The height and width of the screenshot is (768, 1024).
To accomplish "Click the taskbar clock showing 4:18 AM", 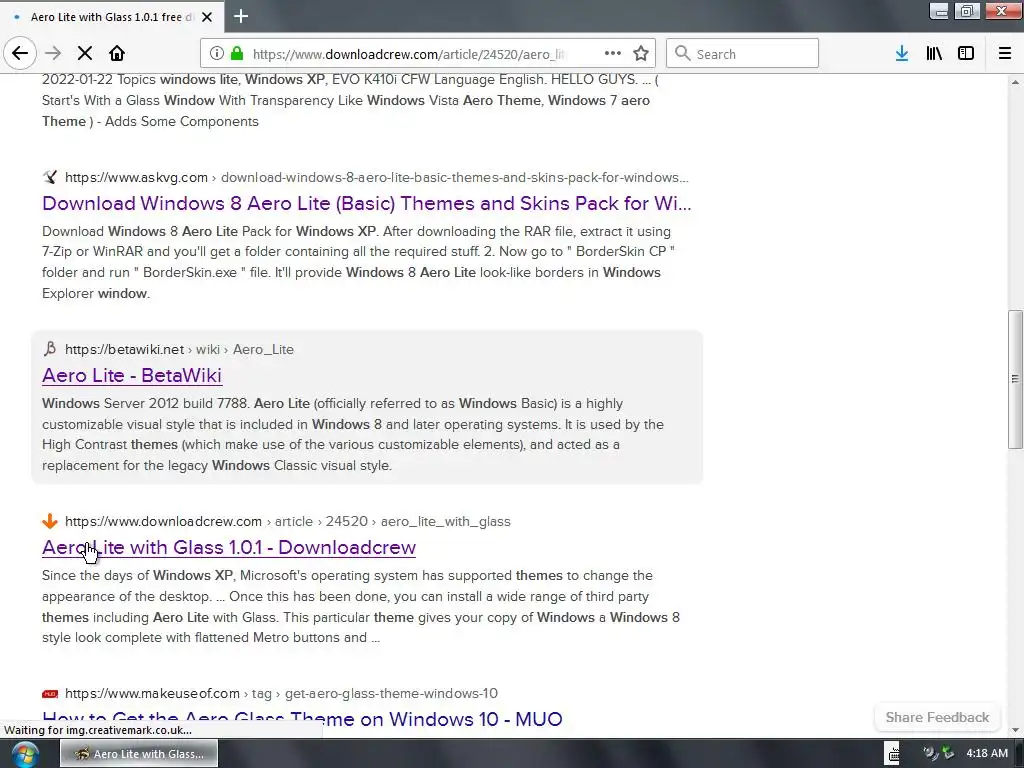I will tap(987, 754).
